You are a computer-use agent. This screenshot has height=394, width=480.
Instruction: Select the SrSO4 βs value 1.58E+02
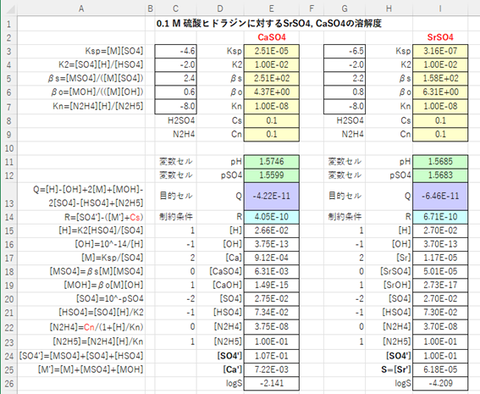(440, 78)
